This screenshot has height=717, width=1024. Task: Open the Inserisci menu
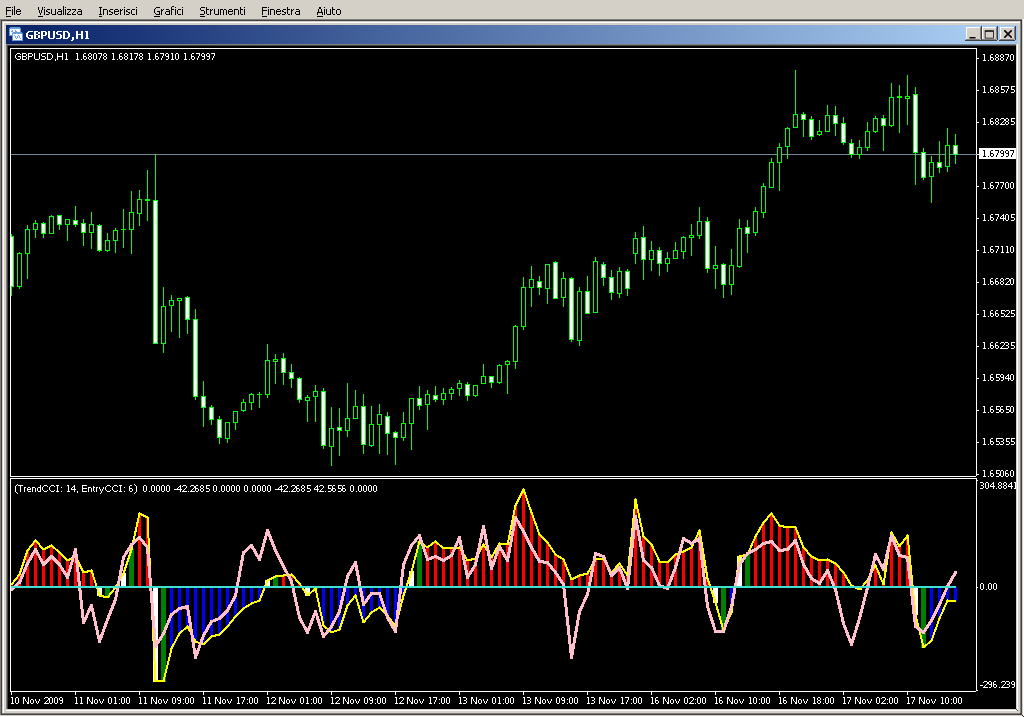(118, 11)
